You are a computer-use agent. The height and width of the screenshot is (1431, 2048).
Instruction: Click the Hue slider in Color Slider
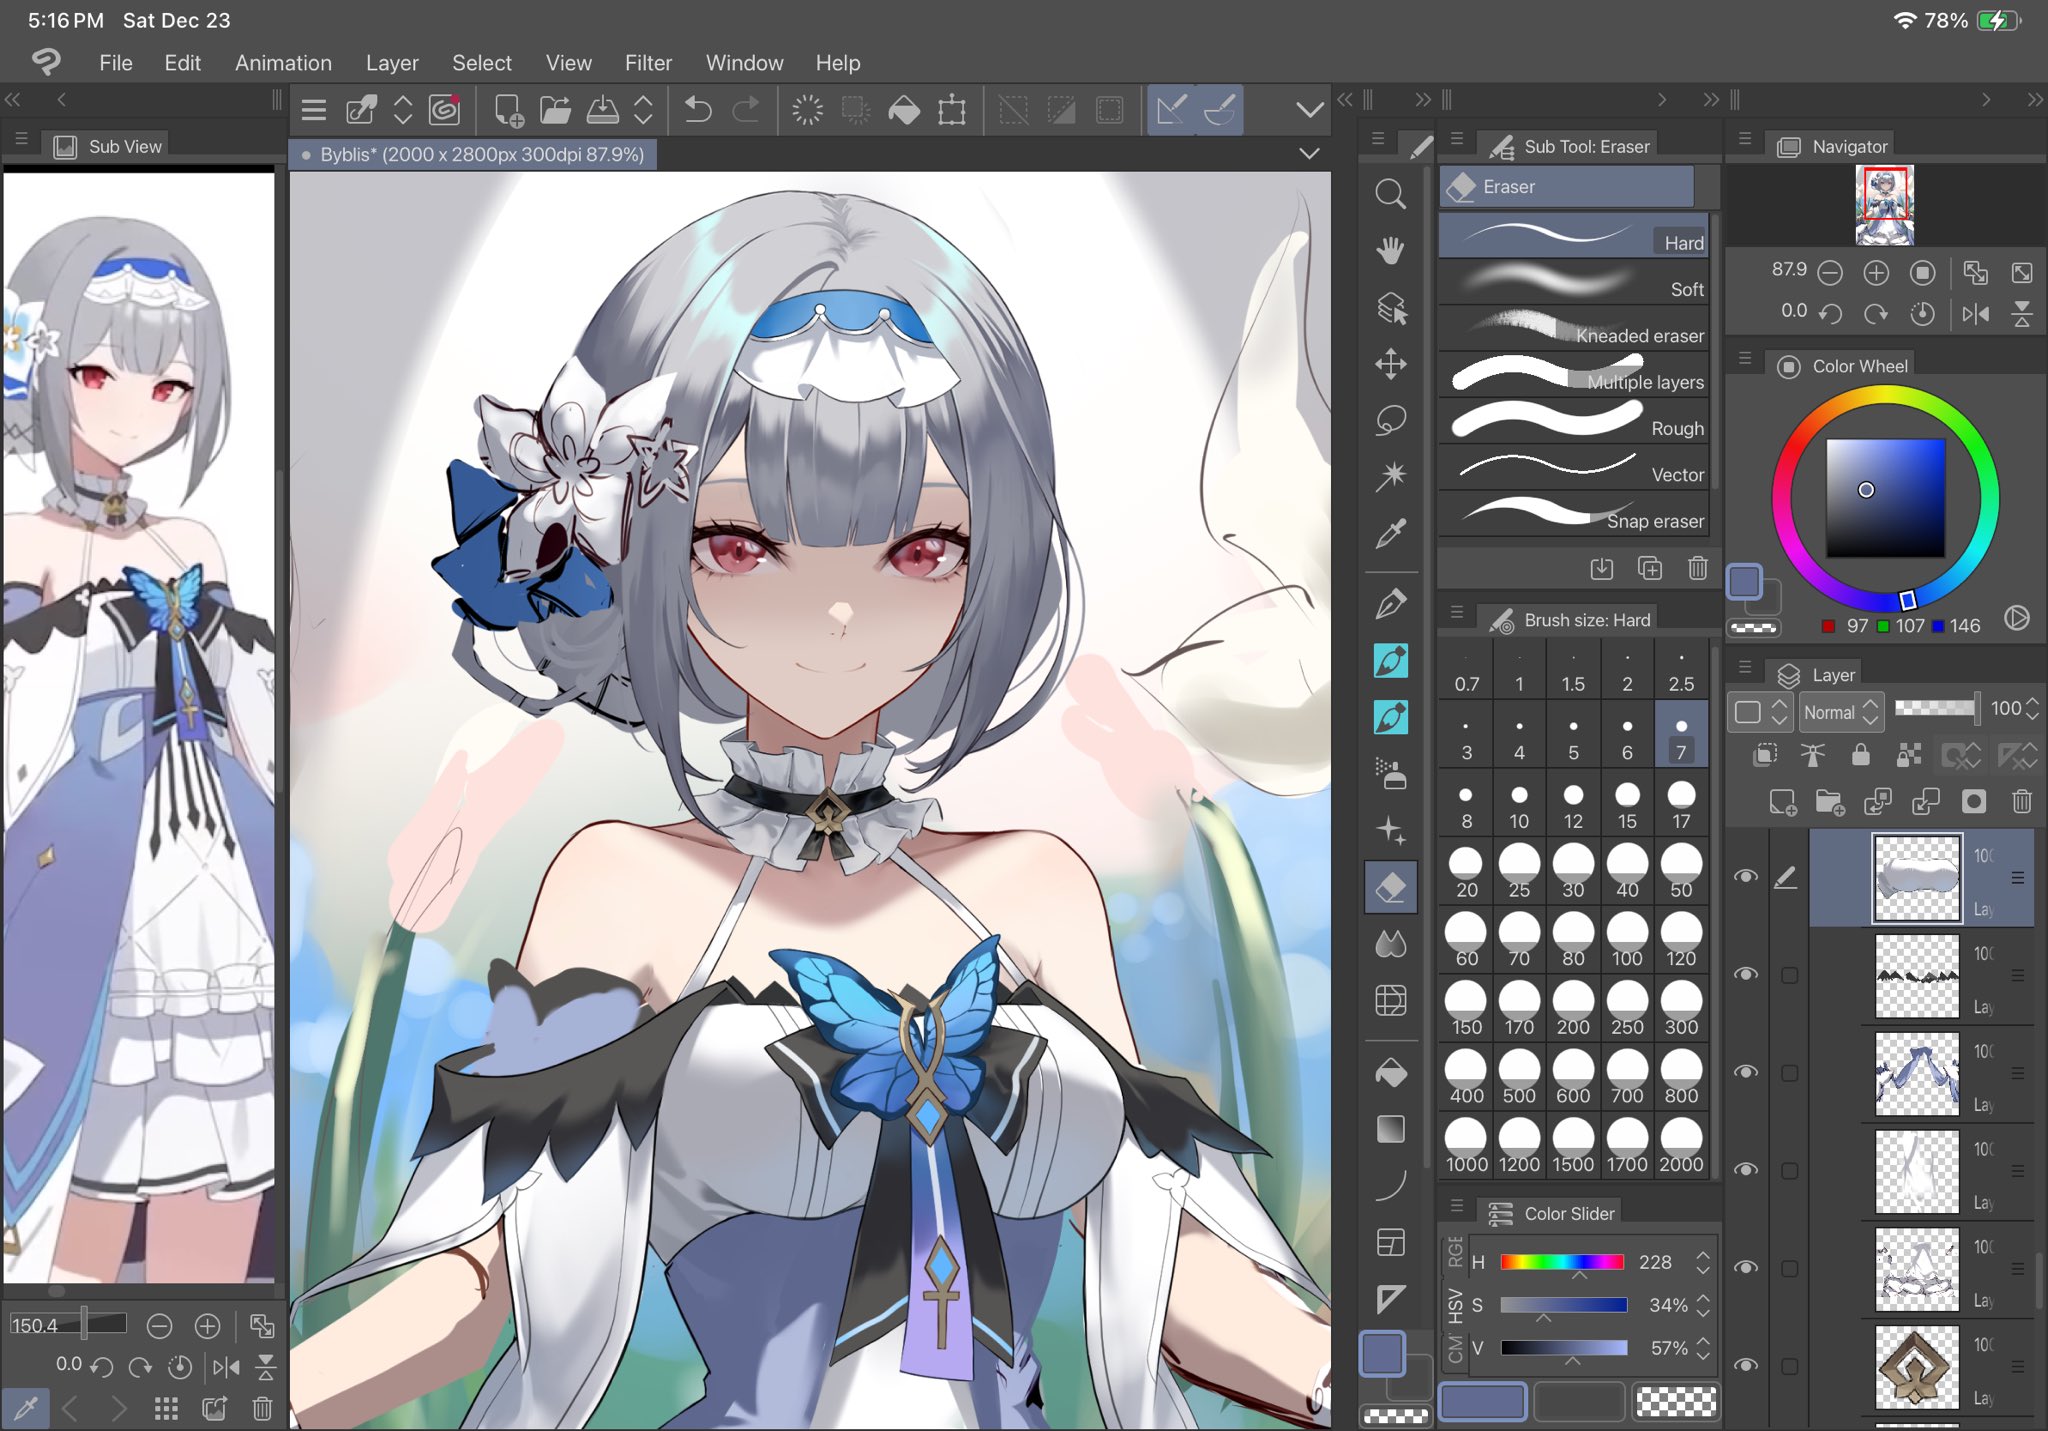pos(1562,1262)
